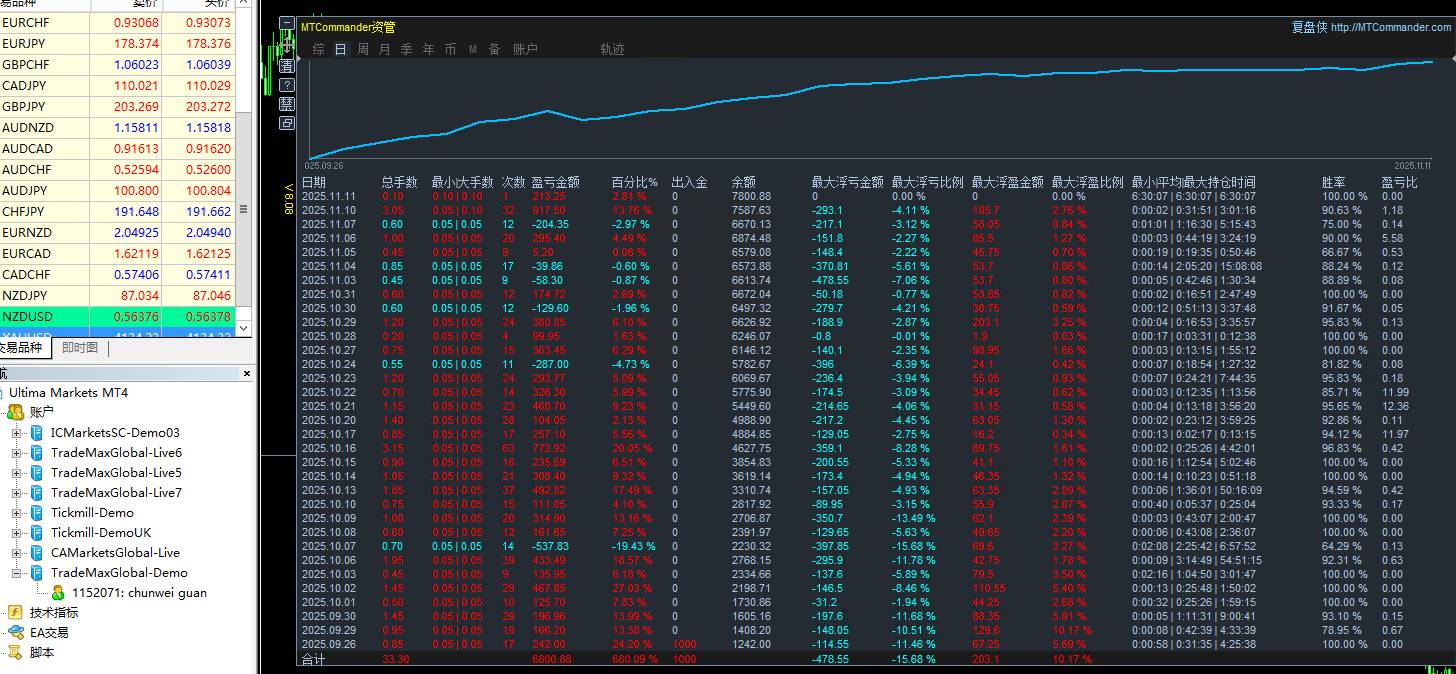Expand the TradeMaxGlobal-Live5 tree node
This screenshot has width=1456, height=674.
(x=16, y=473)
